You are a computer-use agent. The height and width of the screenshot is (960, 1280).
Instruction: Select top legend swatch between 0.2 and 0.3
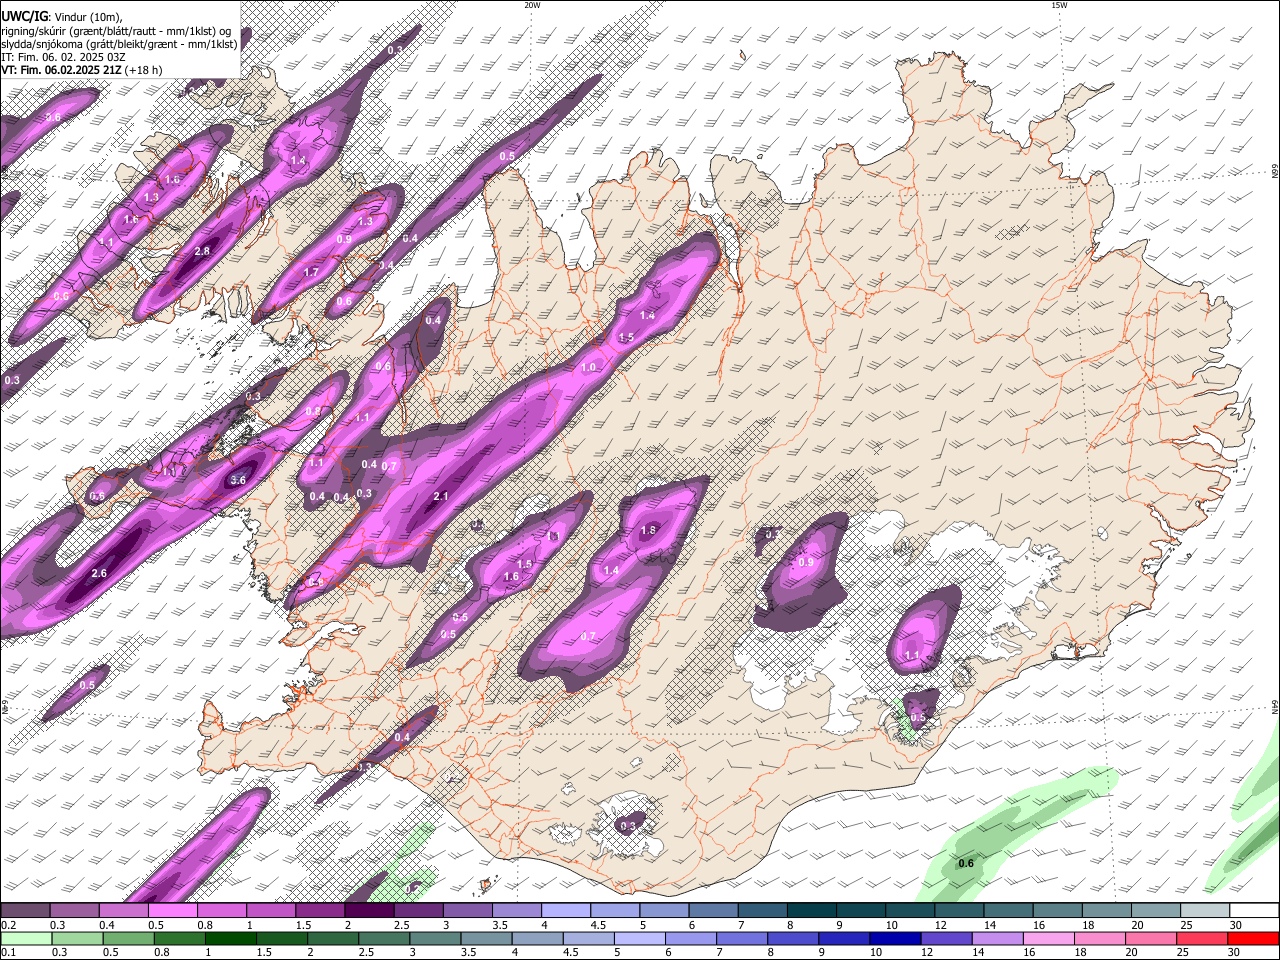point(25,912)
